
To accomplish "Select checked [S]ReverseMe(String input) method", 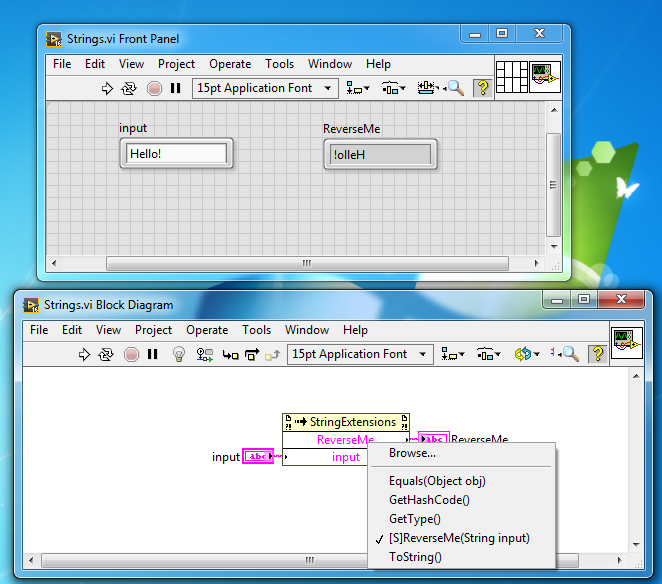I will tap(461, 538).
